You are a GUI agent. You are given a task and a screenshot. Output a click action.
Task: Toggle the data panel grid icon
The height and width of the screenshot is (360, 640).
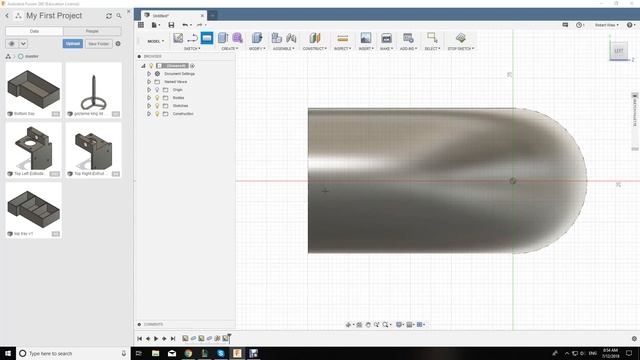point(141,25)
